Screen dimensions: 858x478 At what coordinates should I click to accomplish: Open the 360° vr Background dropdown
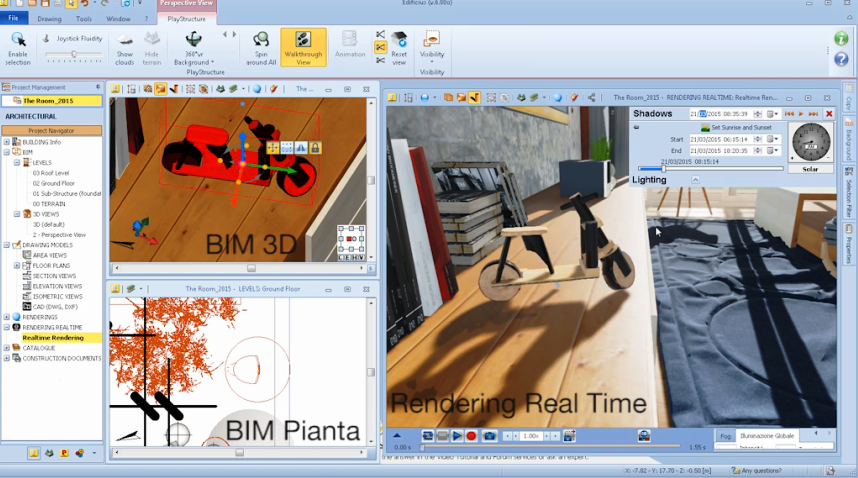(194, 48)
